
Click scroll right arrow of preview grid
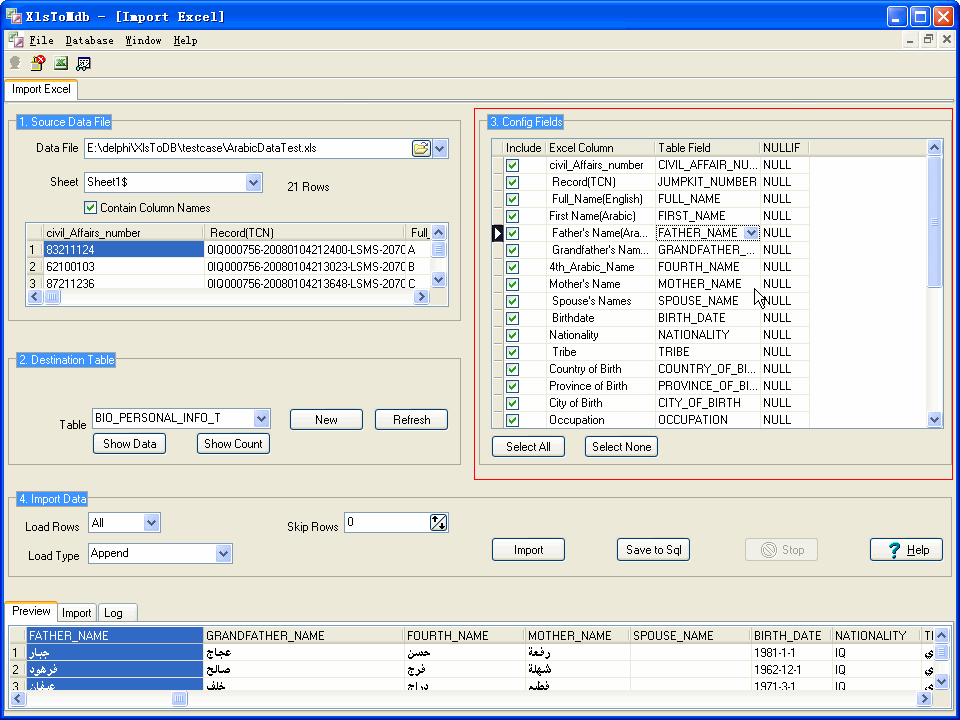(x=924, y=698)
